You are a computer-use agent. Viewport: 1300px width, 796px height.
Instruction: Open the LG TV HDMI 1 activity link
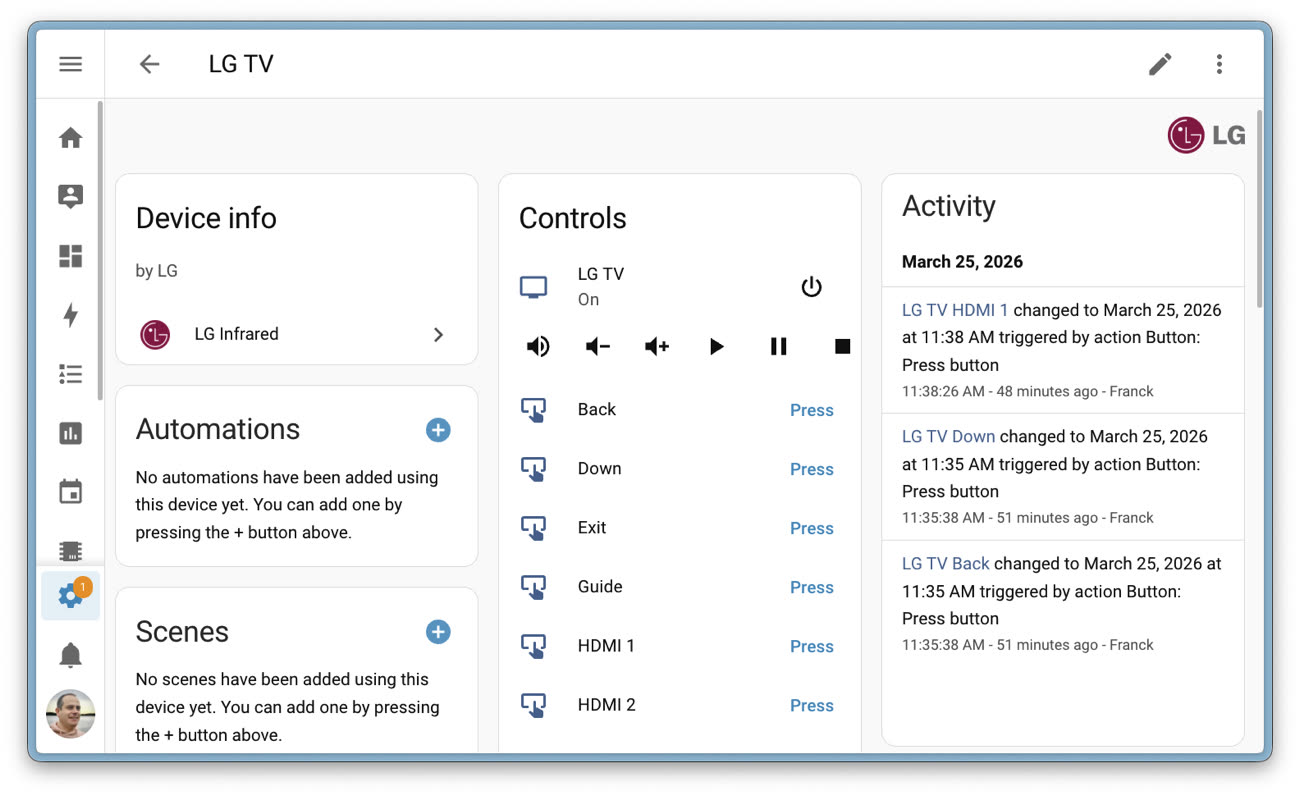955,310
